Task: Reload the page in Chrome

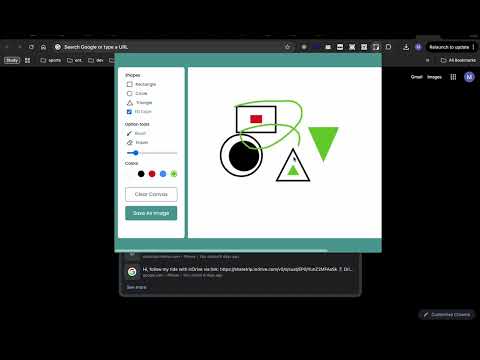Action: 31,47
